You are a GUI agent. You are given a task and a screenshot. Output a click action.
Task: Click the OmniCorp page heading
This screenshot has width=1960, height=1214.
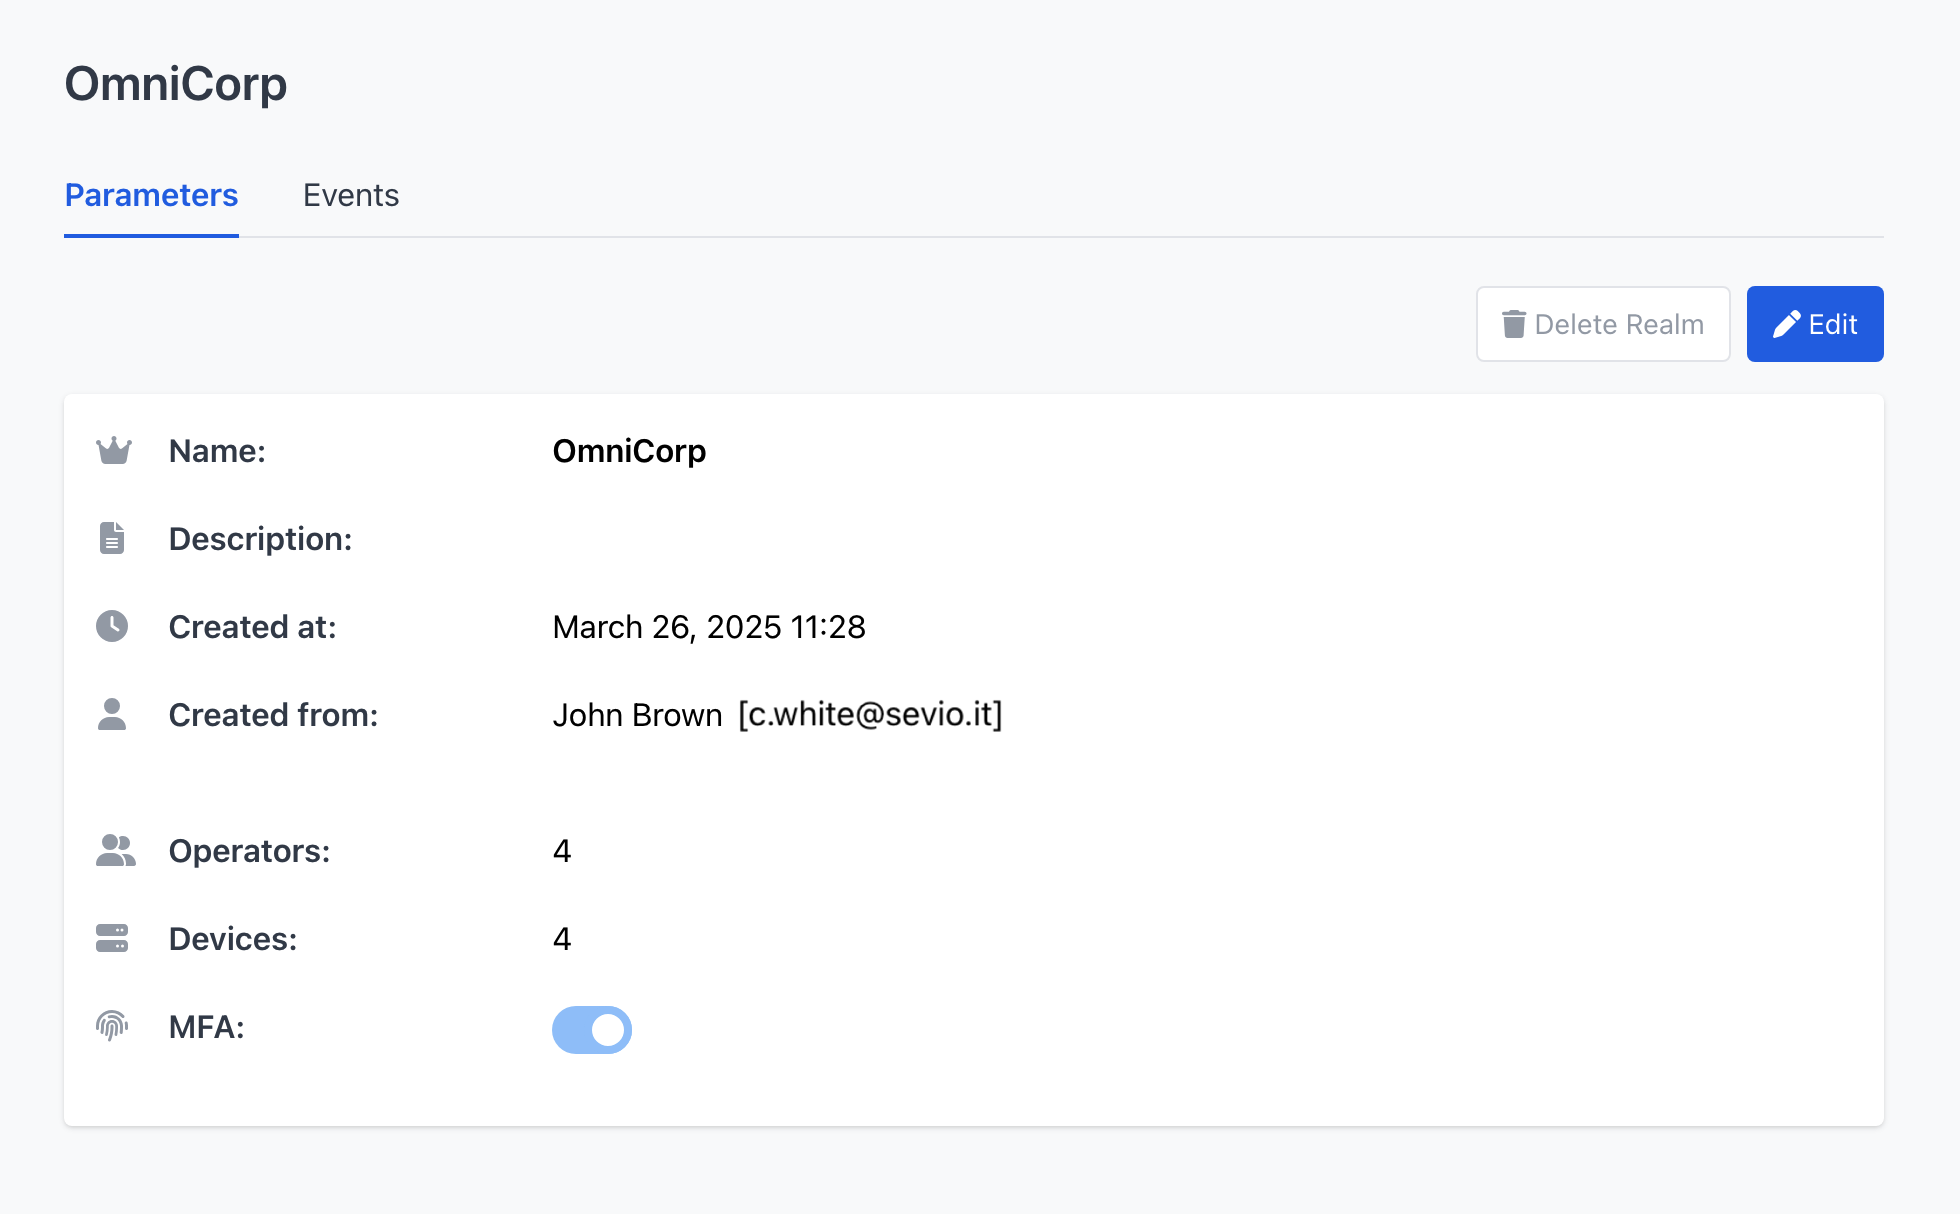(176, 84)
